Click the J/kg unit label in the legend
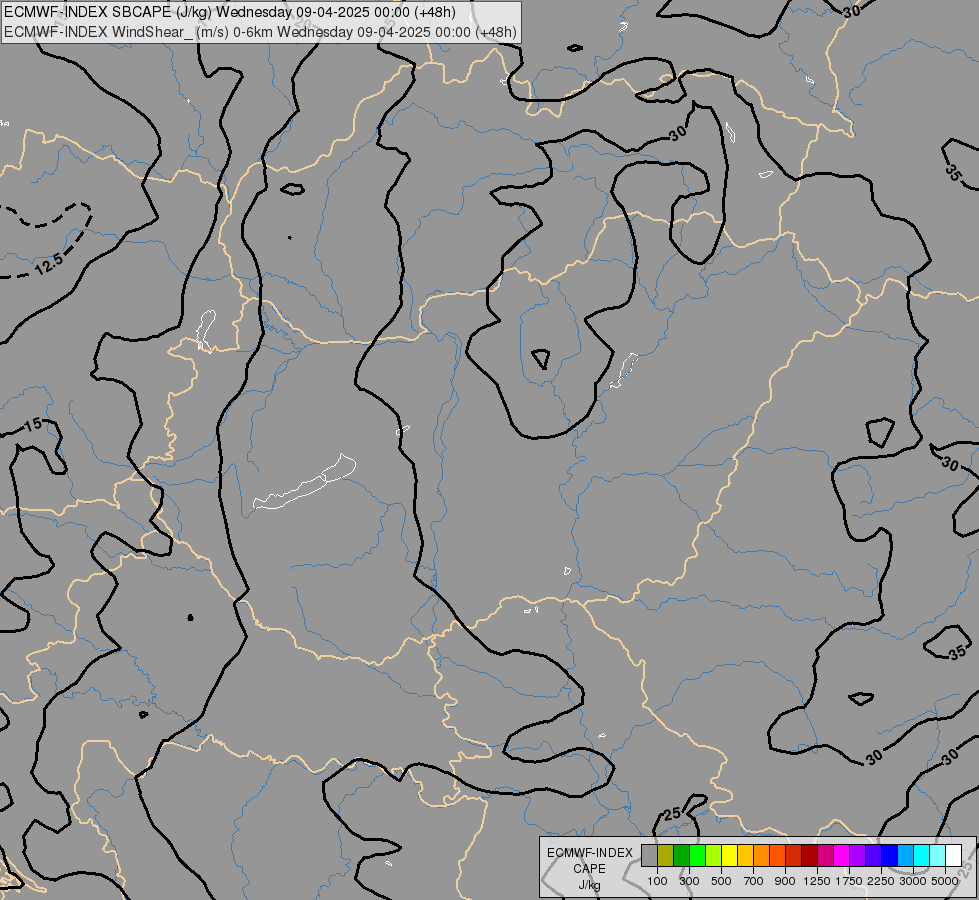This screenshot has height=900, width=979. (589, 885)
